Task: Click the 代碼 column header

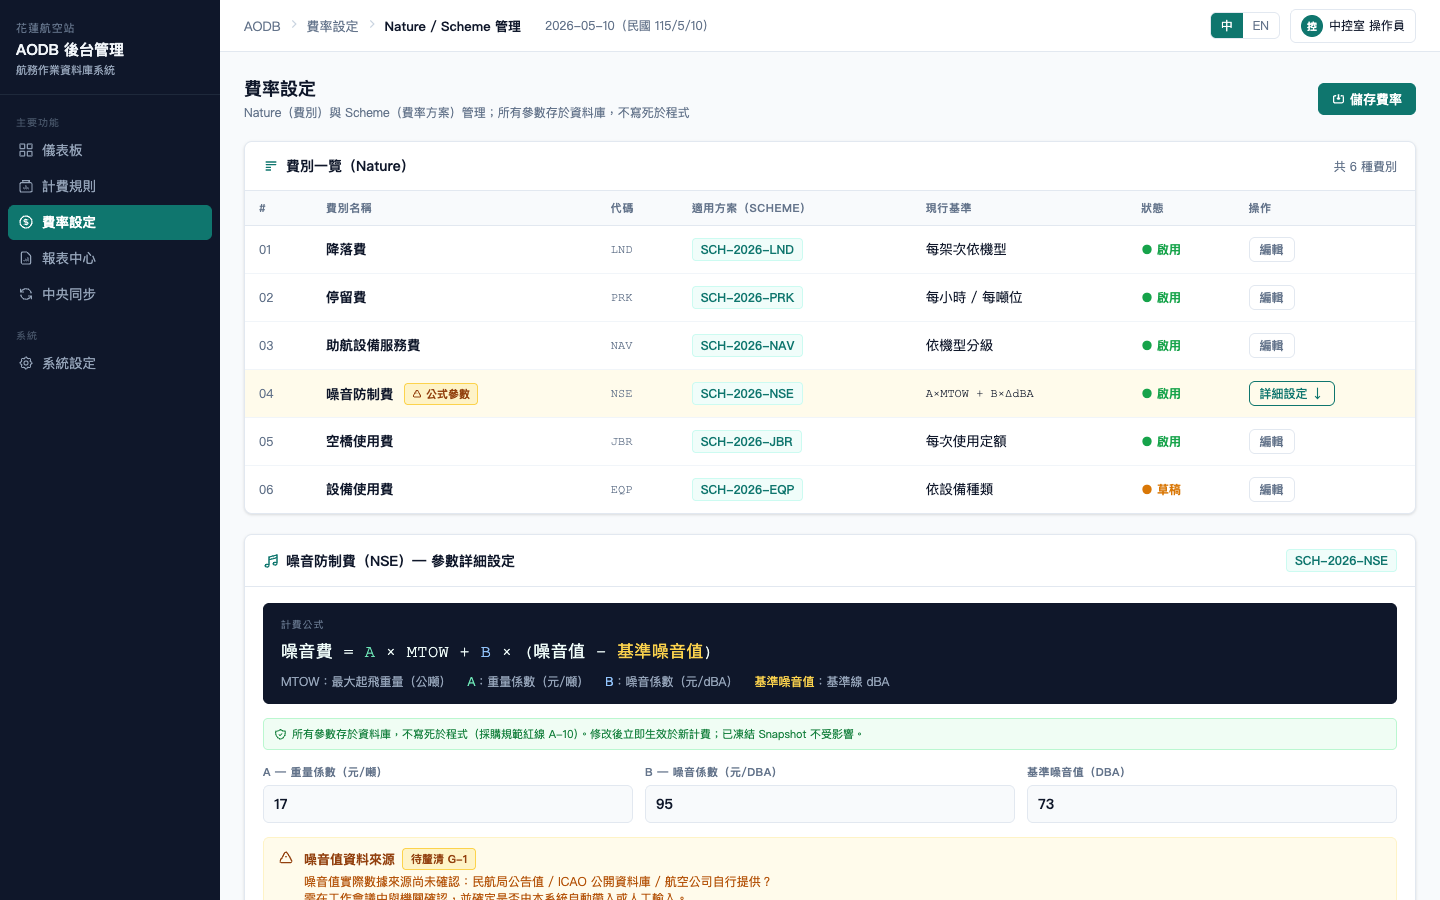Action: (x=622, y=208)
